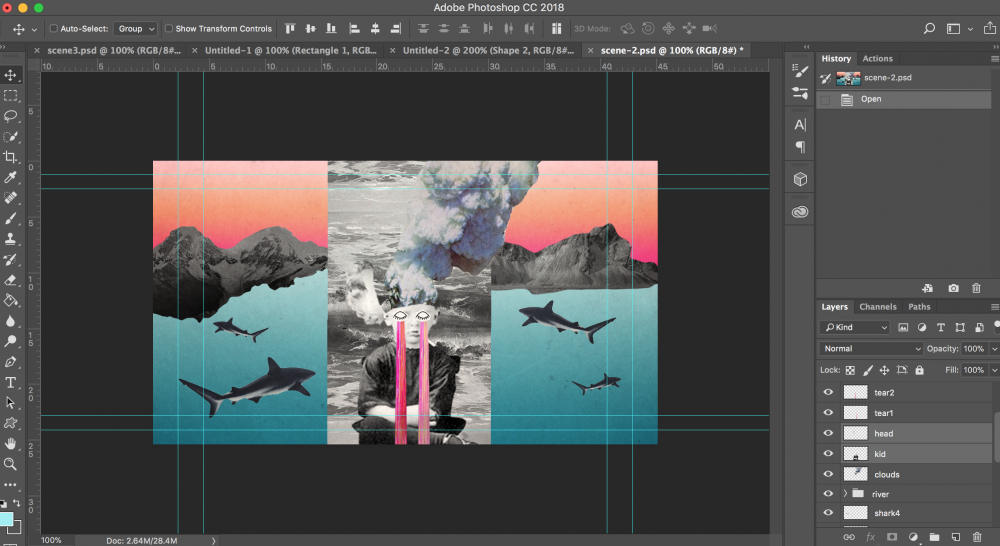Create new snapshot with camera icon

(953, 288)
